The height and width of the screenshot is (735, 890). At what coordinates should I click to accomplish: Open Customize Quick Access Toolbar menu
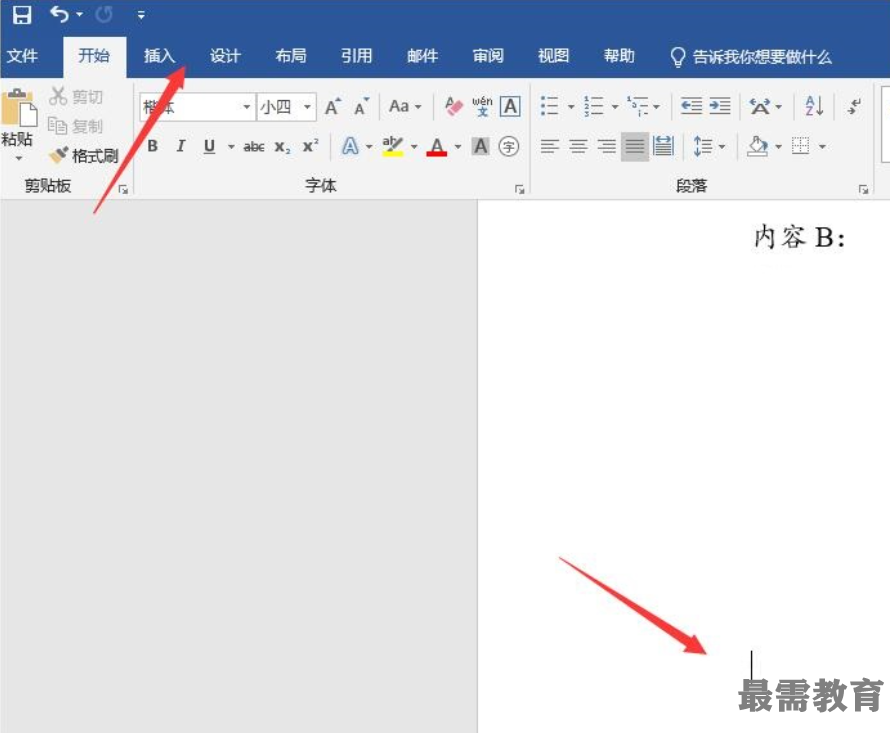[x=141, y=15]
